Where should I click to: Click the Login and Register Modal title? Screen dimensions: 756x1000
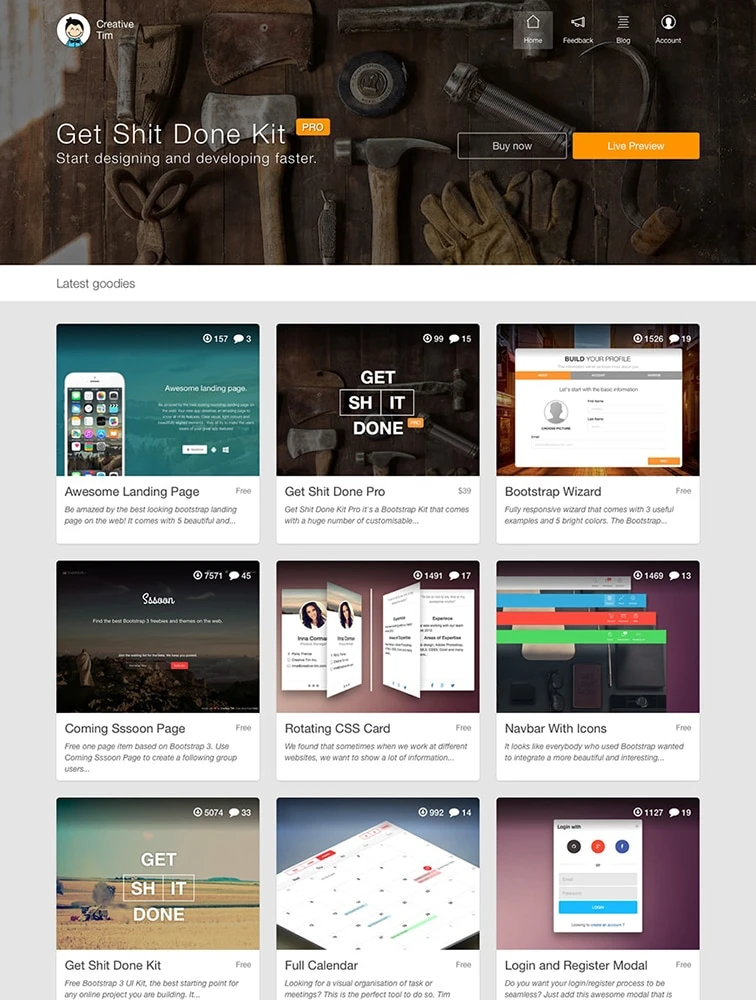(x=575, y=966)
